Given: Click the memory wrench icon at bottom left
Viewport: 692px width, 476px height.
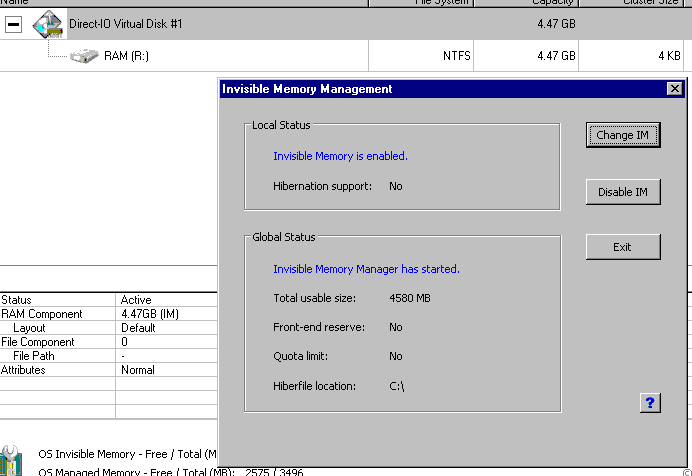Looking at the screenshot, I should [11, 461].
